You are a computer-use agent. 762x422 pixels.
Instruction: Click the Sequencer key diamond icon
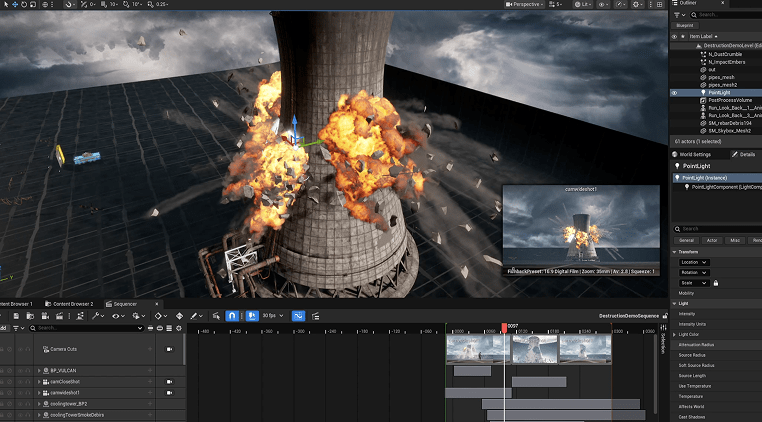(x=159, y=316)
